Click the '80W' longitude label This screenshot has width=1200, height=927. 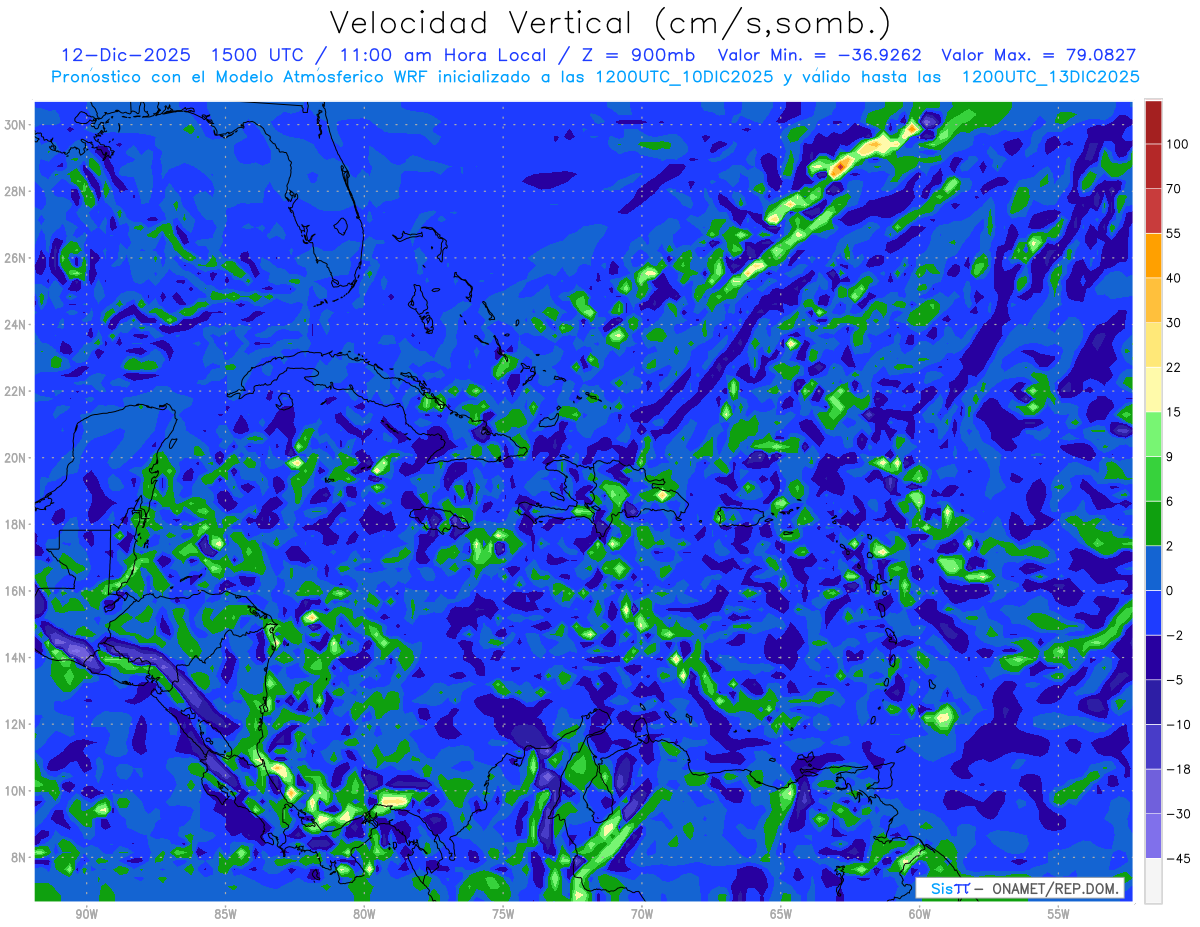[x=364, y=915]
